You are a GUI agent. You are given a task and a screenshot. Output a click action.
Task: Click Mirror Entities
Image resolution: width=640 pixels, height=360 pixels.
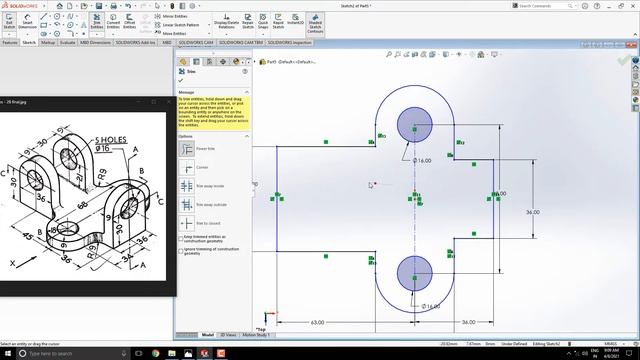tap(171, 16)
